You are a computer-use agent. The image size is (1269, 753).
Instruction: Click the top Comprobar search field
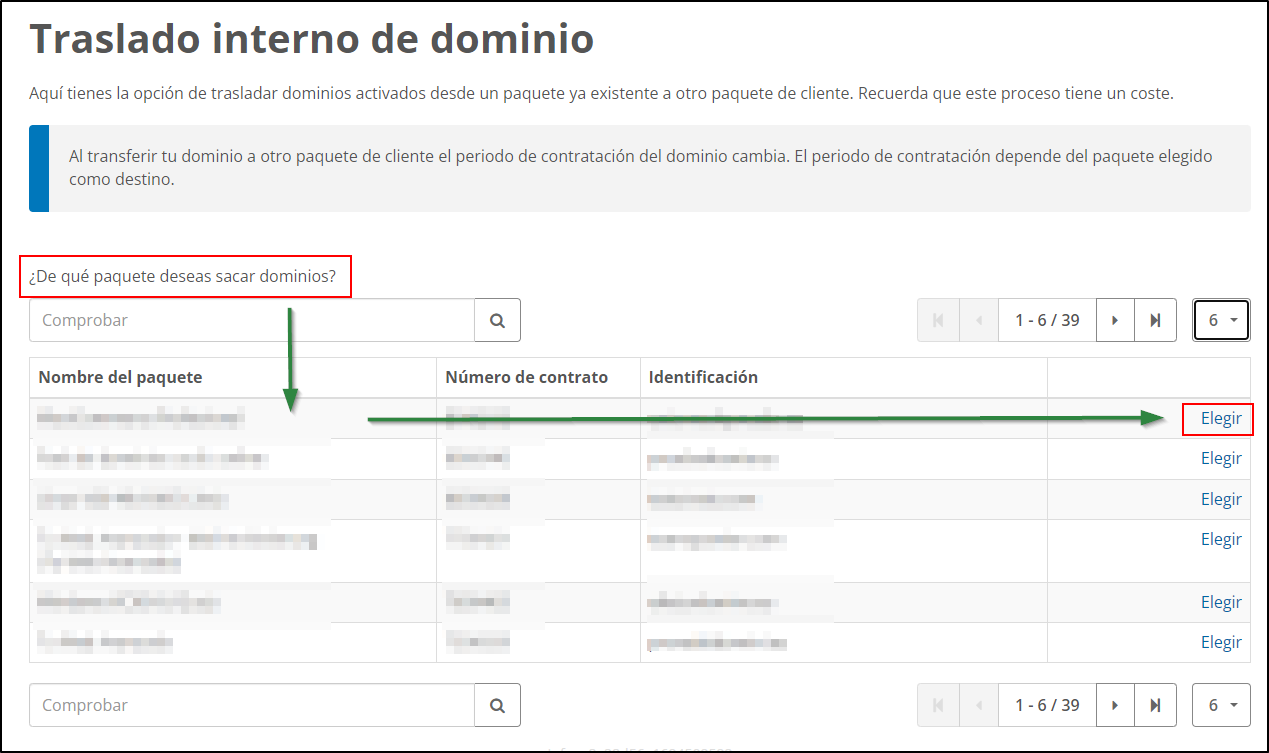250,319
